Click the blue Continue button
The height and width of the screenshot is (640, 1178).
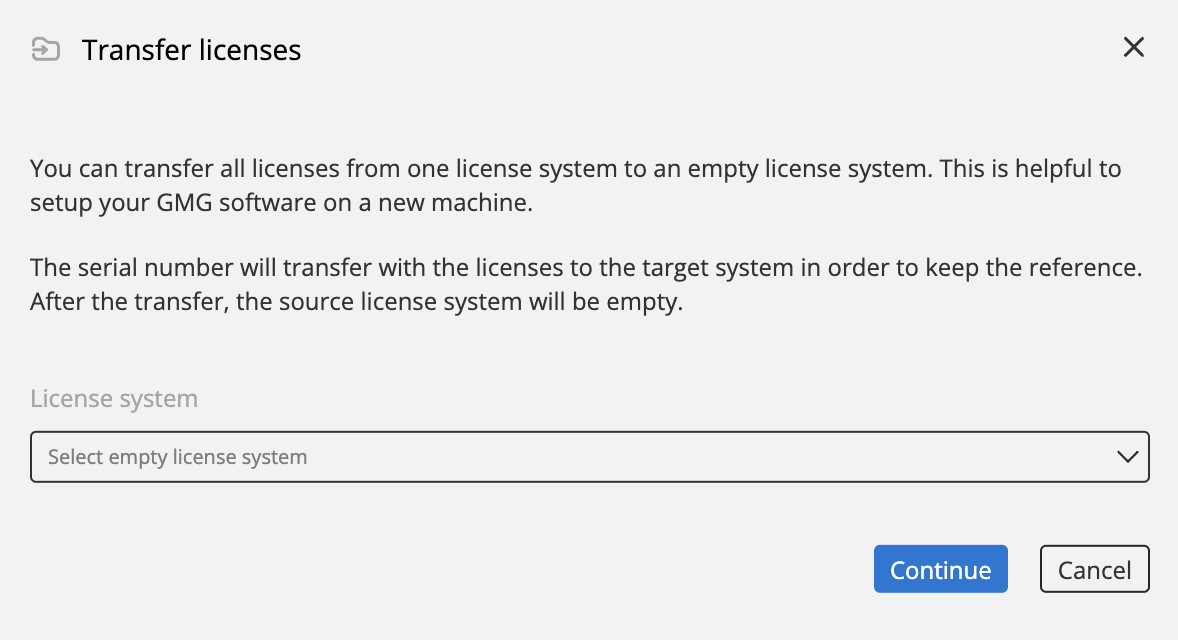tap(941, 569)
